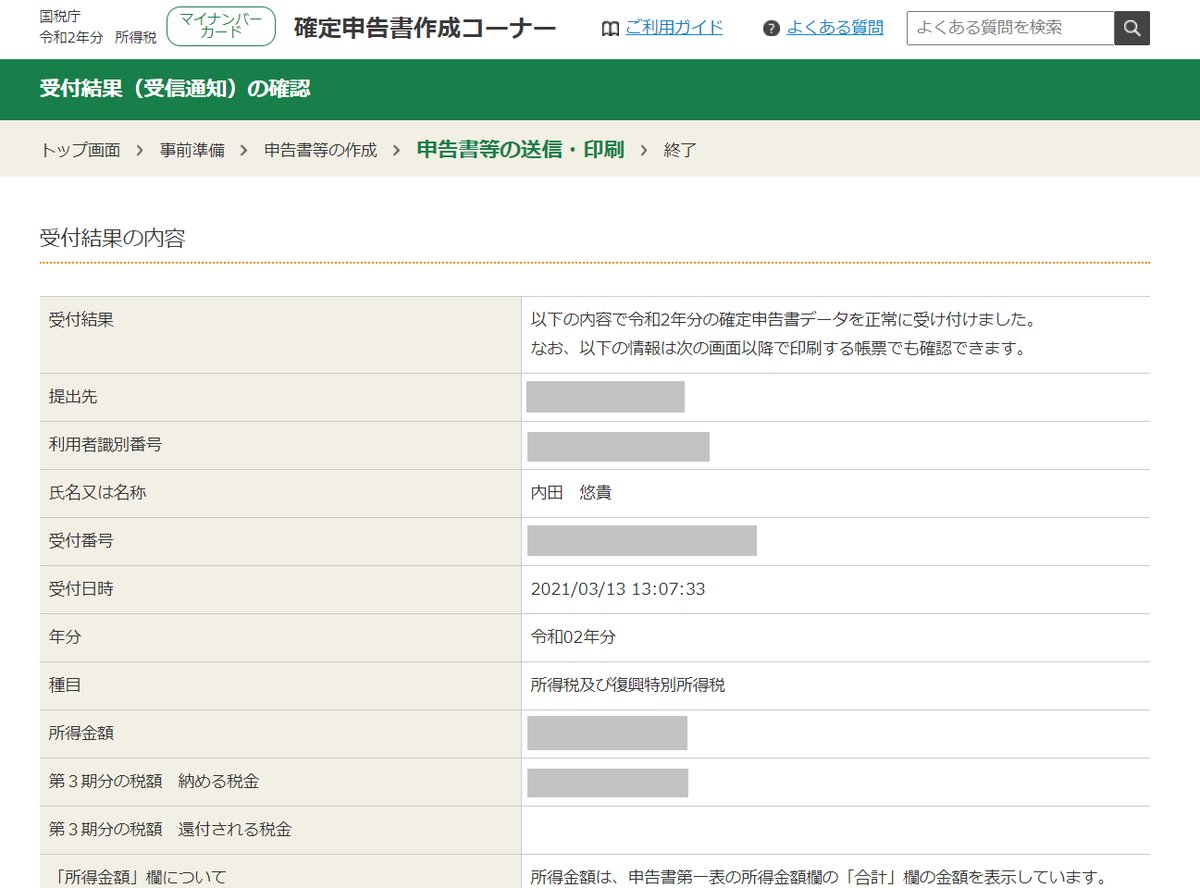This screenshot has width=1200, height=888.
Task: Click the 種目 row label
Action: (x=65, y=685)
